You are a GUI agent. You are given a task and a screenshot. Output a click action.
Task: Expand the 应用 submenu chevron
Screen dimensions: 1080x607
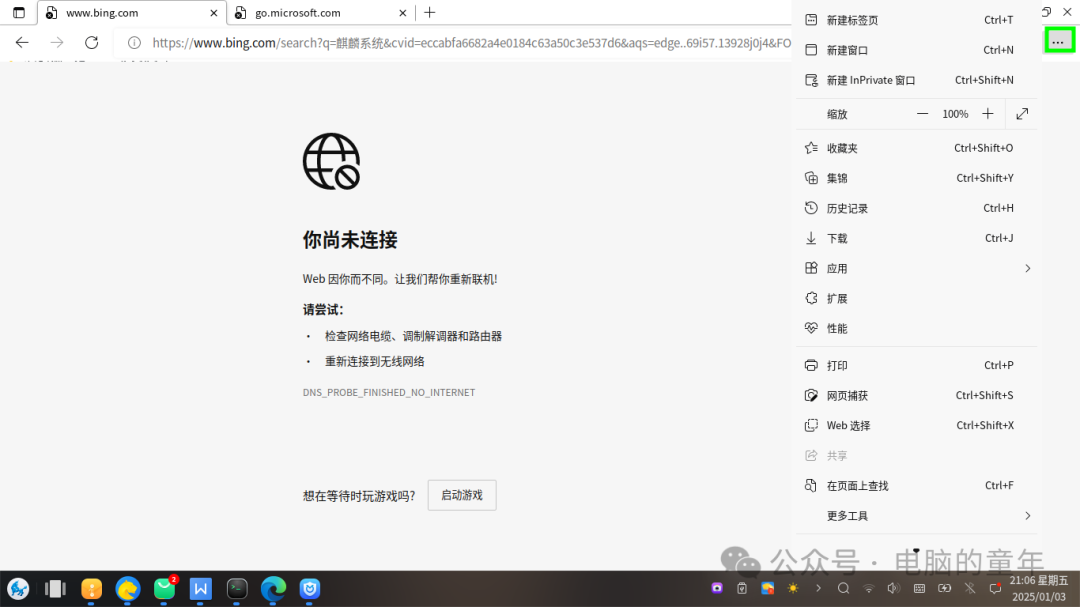pos(1027,268)
